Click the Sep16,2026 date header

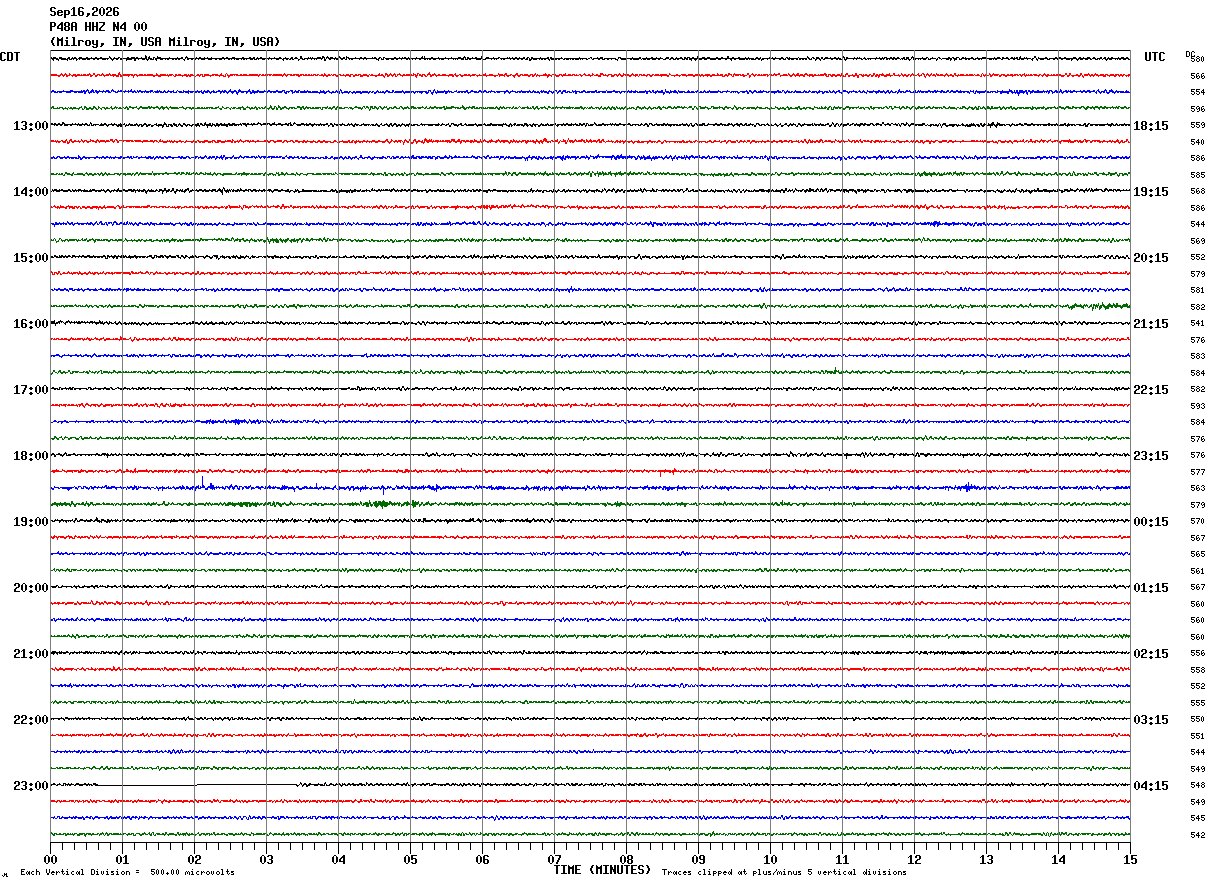click(84, 12)
